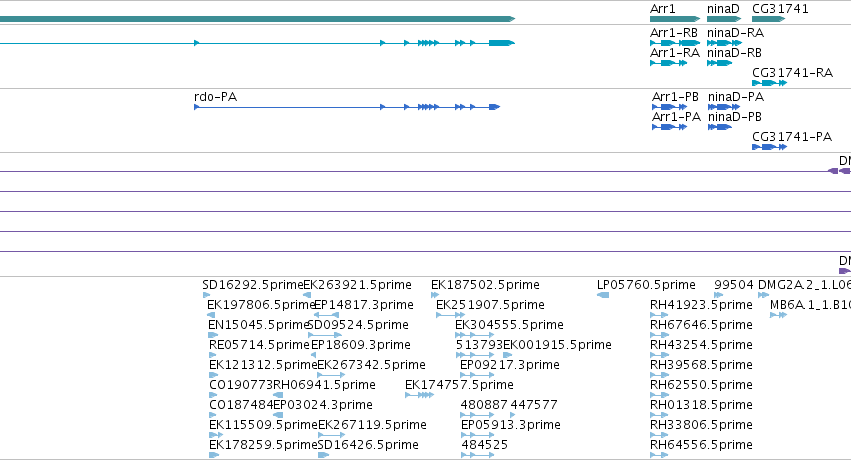Select EST RH33806.5prime
Image resolution: width=851 pixels, height=460 pixels.
point(701,425)
